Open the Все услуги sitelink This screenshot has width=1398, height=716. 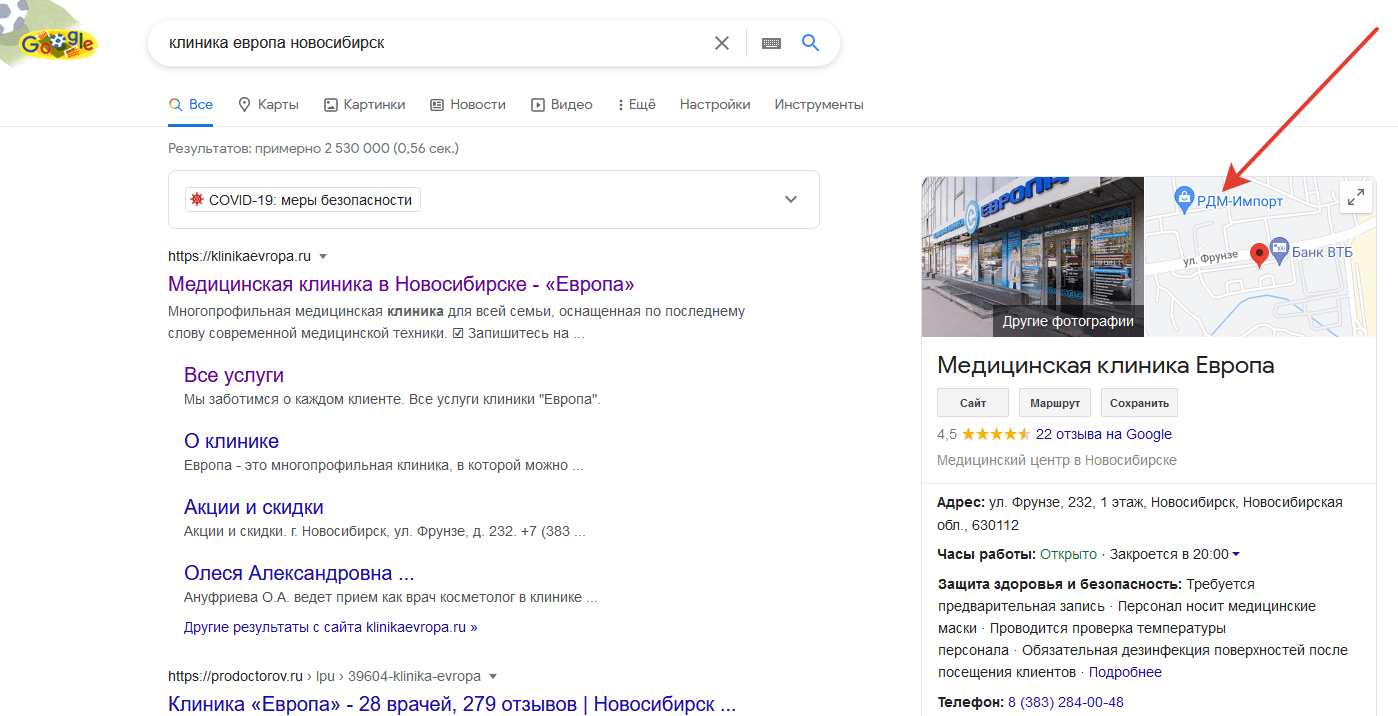[x=234, y=375]
